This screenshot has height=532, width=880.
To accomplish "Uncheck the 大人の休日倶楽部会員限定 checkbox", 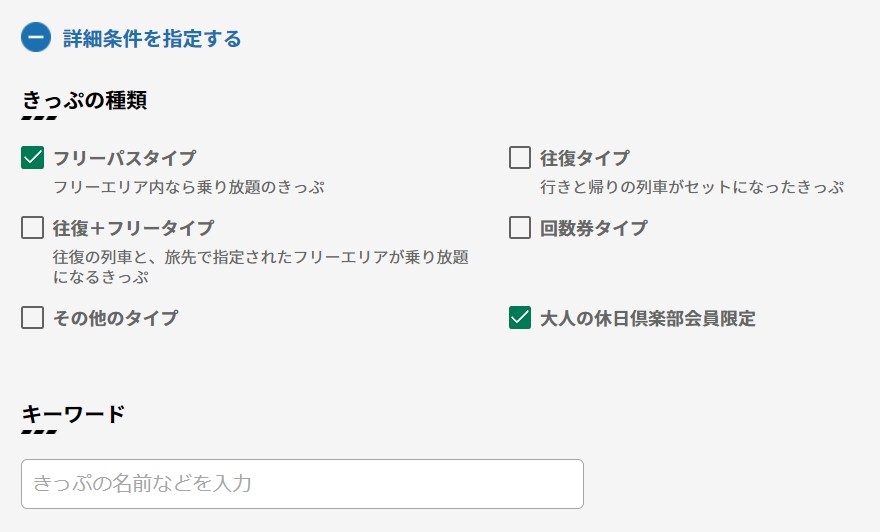I will tap(520, 318).
